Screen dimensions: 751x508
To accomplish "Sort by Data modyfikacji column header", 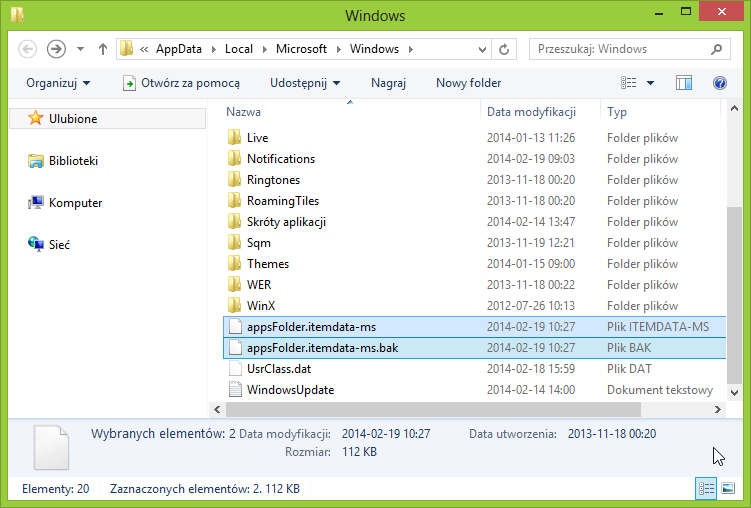I will [x=531, y=112].
